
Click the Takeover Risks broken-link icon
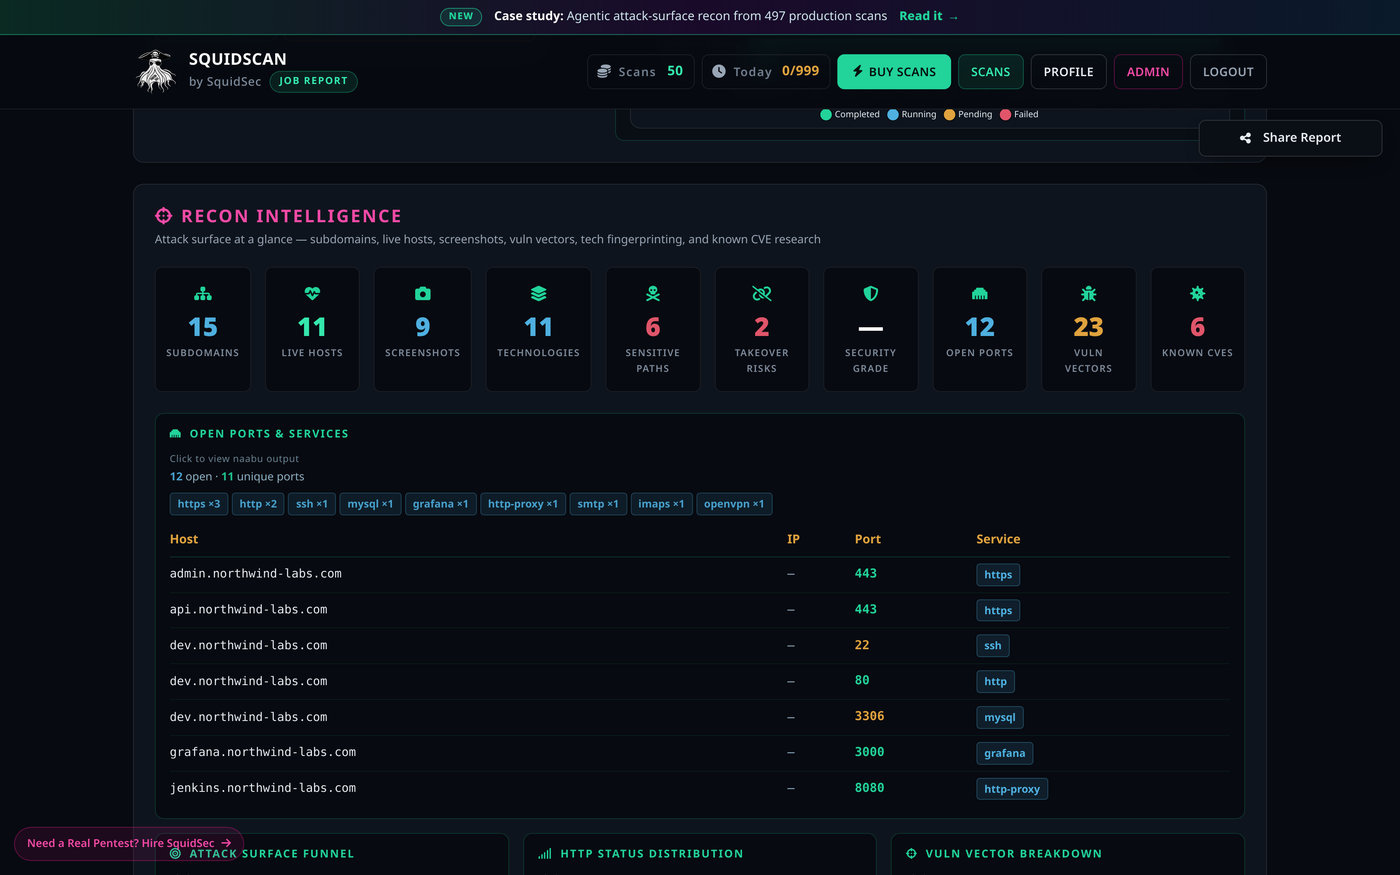pyautogui.click(x=762, y=294)
